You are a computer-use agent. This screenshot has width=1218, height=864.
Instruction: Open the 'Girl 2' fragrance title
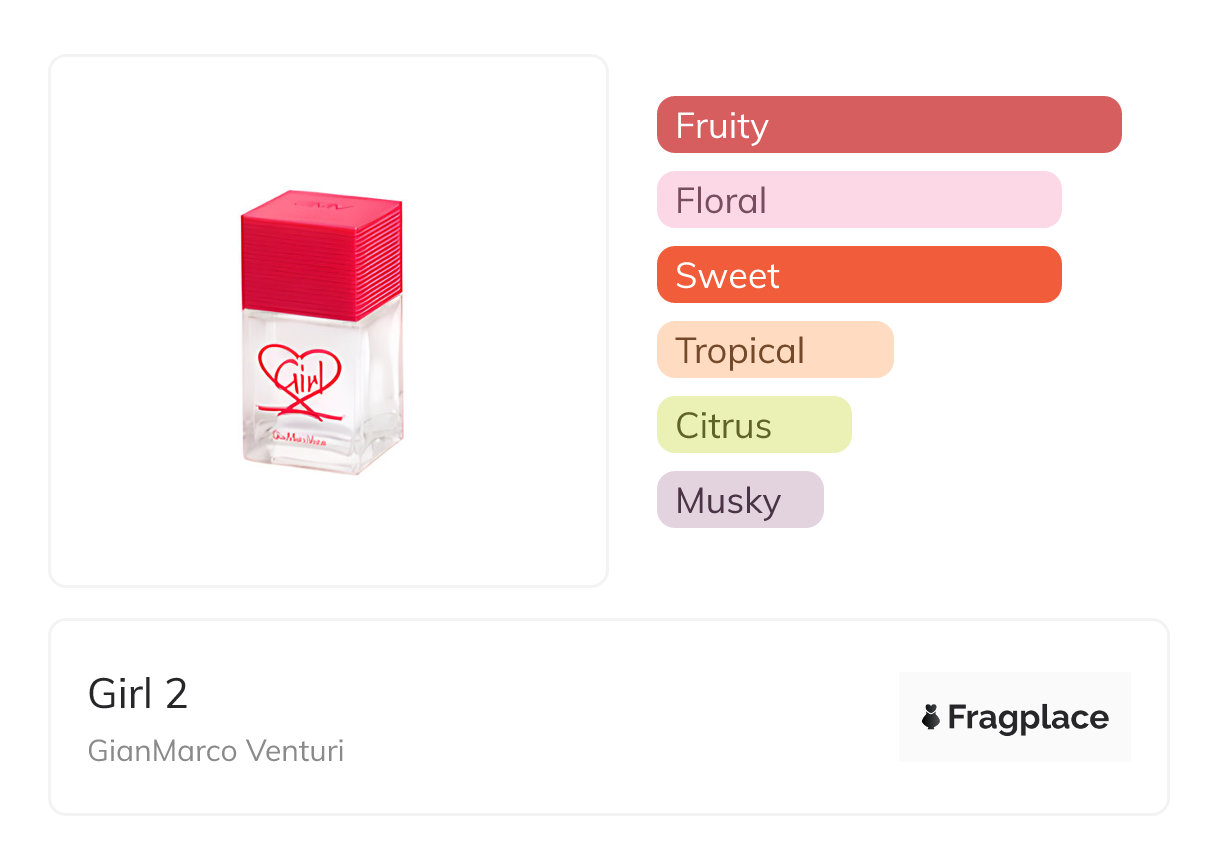coord(138,694)
